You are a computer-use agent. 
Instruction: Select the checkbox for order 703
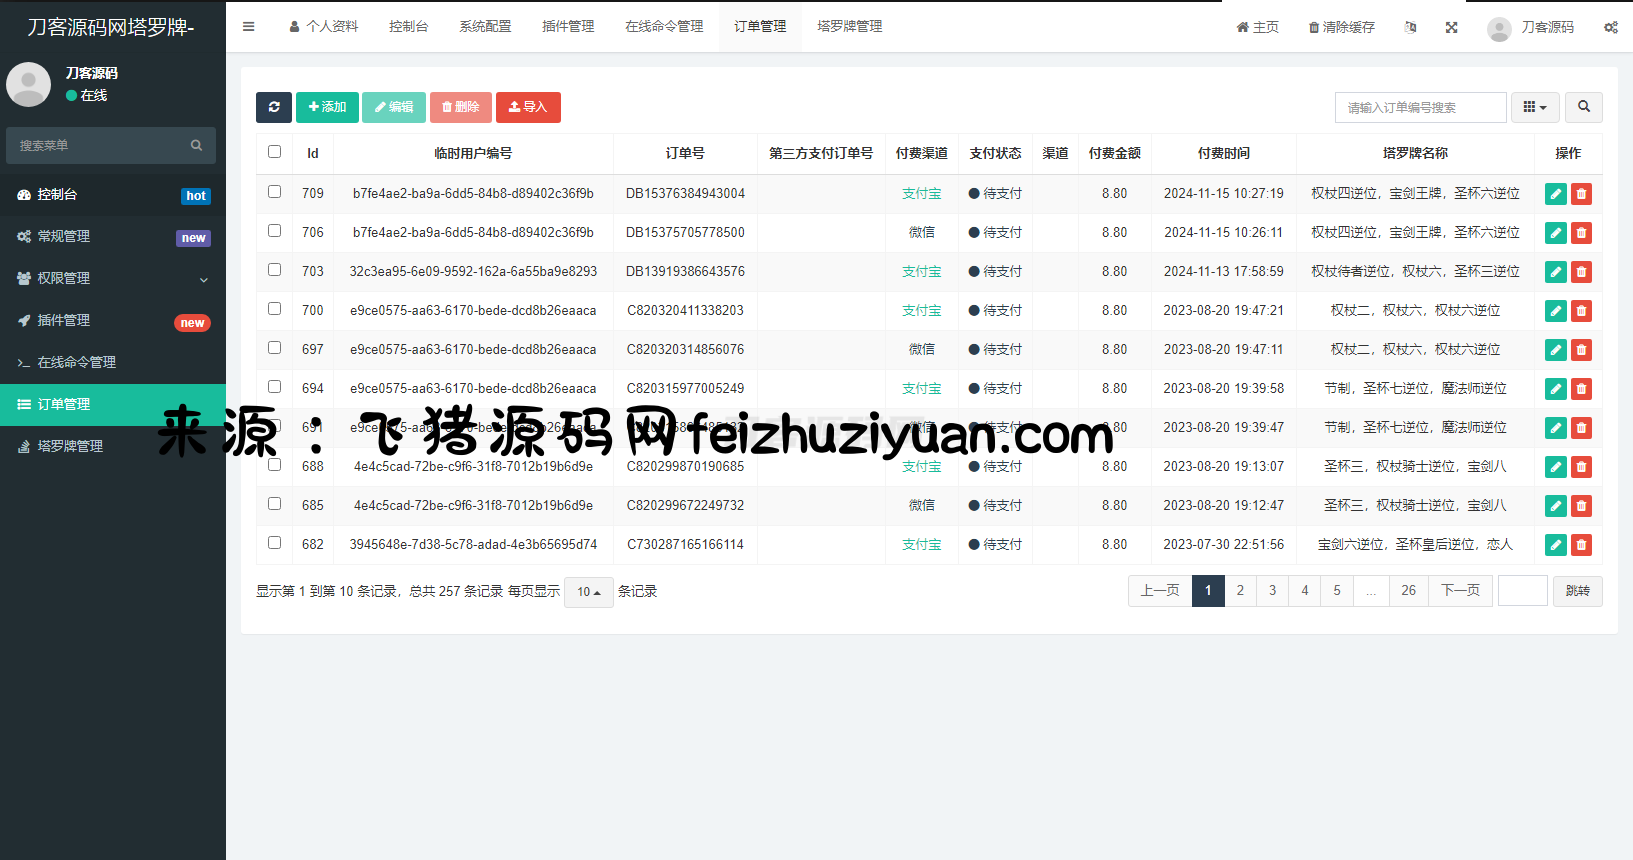coord(274,270)
